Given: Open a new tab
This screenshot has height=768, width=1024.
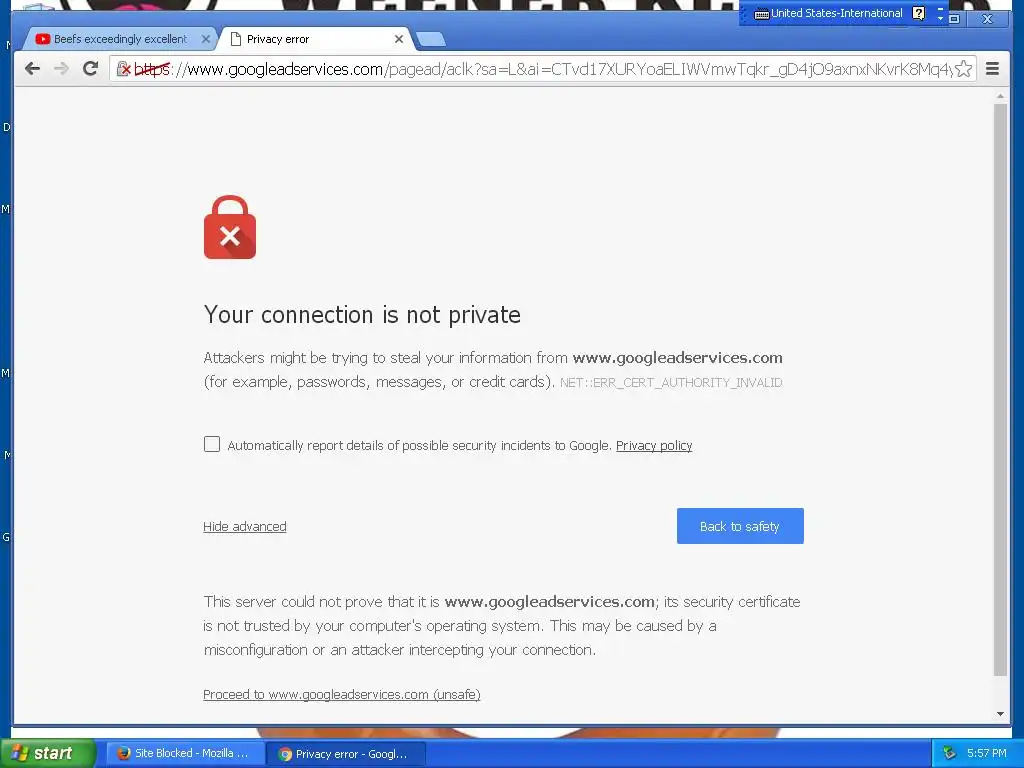Looking at the screenshot, I should click(431, 39).
